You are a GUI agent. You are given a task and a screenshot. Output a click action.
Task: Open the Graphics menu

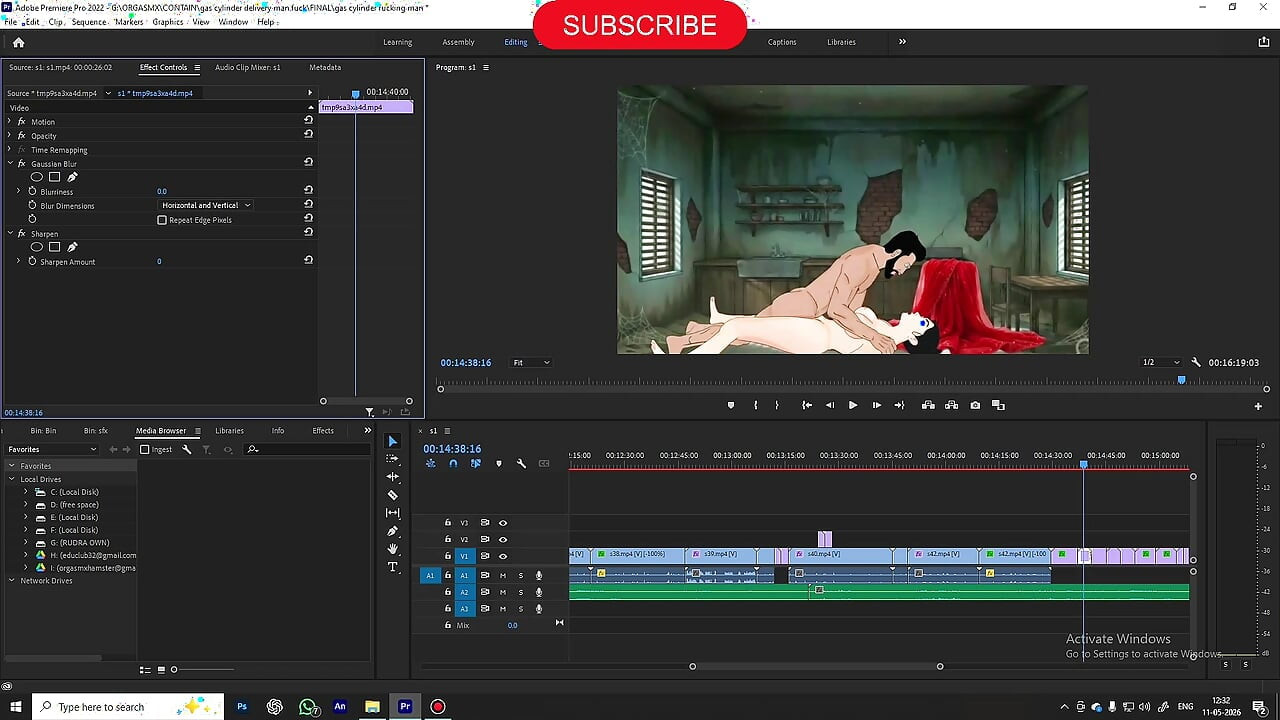168,21
